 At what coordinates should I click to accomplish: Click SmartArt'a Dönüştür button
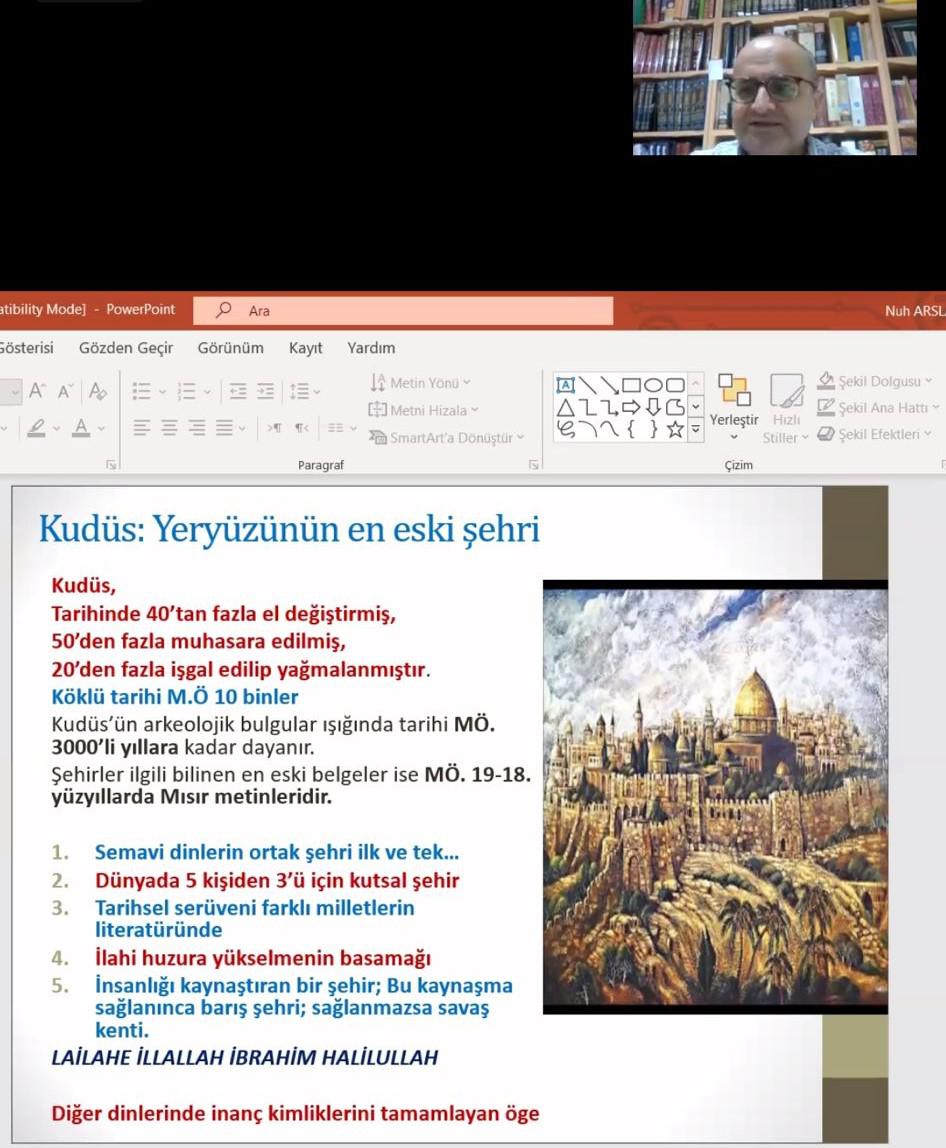(447, 438)
